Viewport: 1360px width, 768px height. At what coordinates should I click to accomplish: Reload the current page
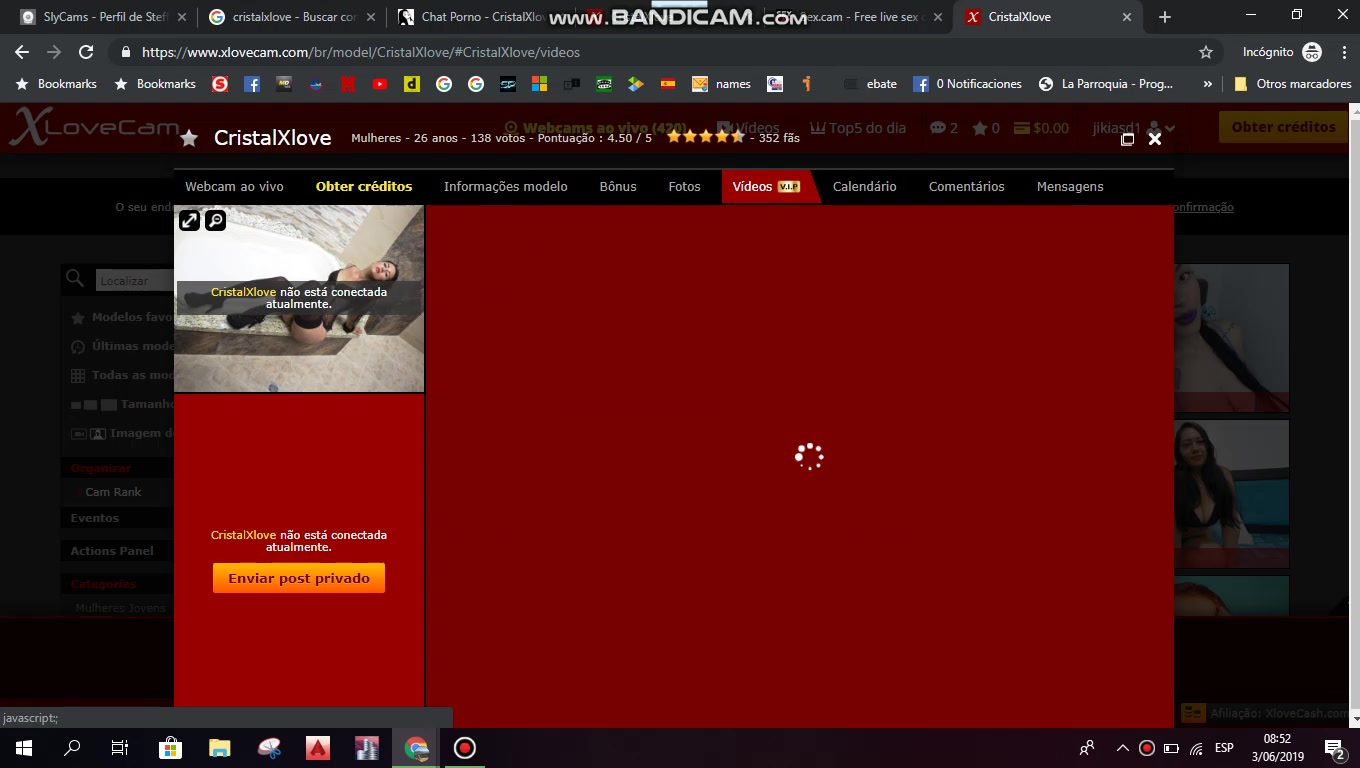[86, 52]
